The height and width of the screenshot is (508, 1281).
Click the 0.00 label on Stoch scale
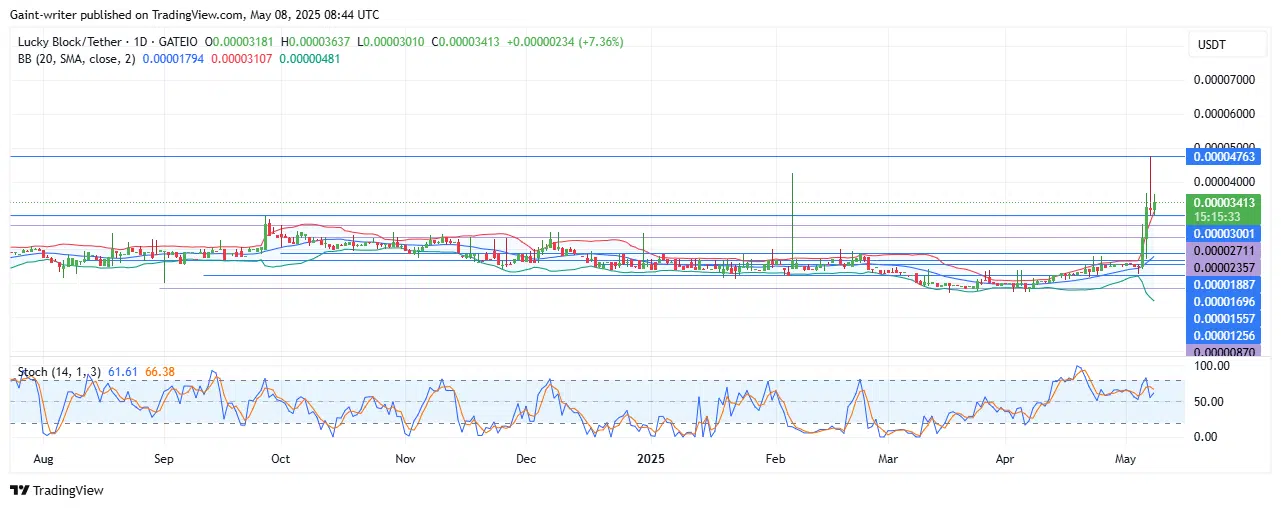(1207, 437)
